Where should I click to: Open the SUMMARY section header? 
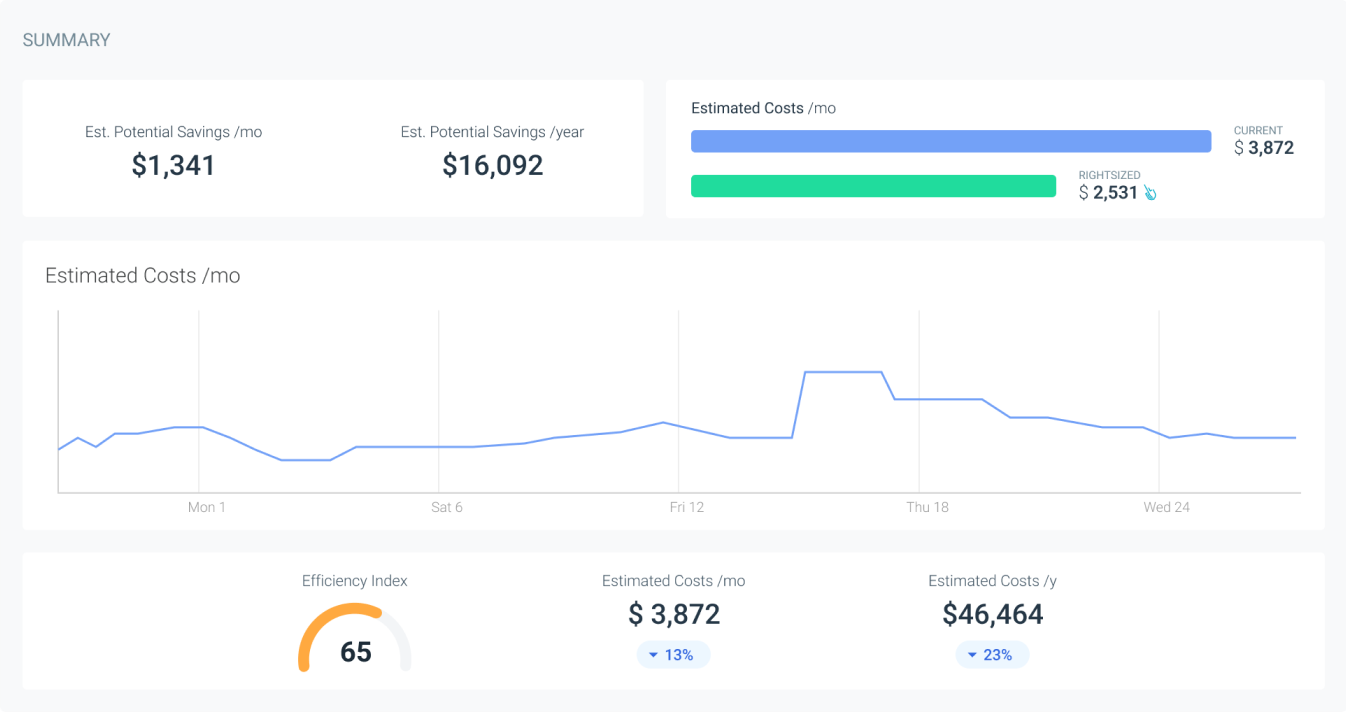[x=65, y=39]
